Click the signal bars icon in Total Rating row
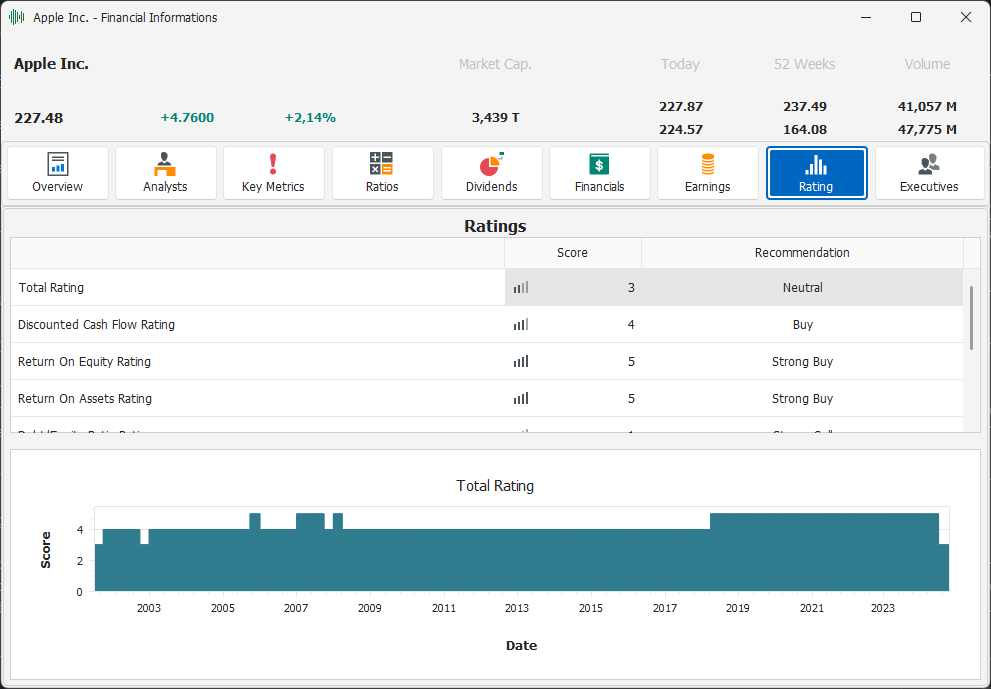The image size is (991, 689). pyautogui.click(x=521, y=288)
